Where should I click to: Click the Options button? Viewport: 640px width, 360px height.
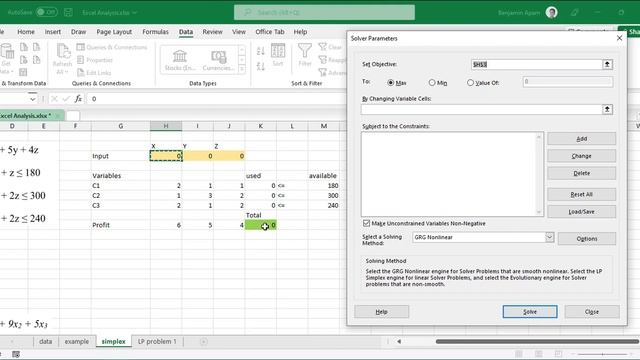point(587,238)
